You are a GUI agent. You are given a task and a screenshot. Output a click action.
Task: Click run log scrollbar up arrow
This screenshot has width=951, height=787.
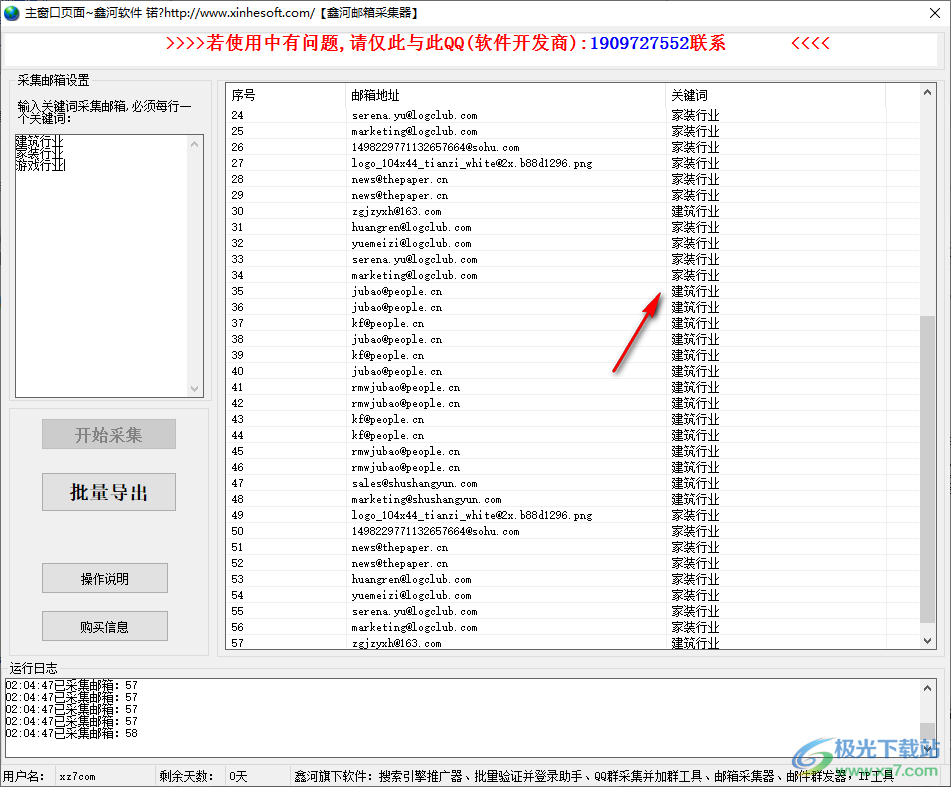click(928, 688)
